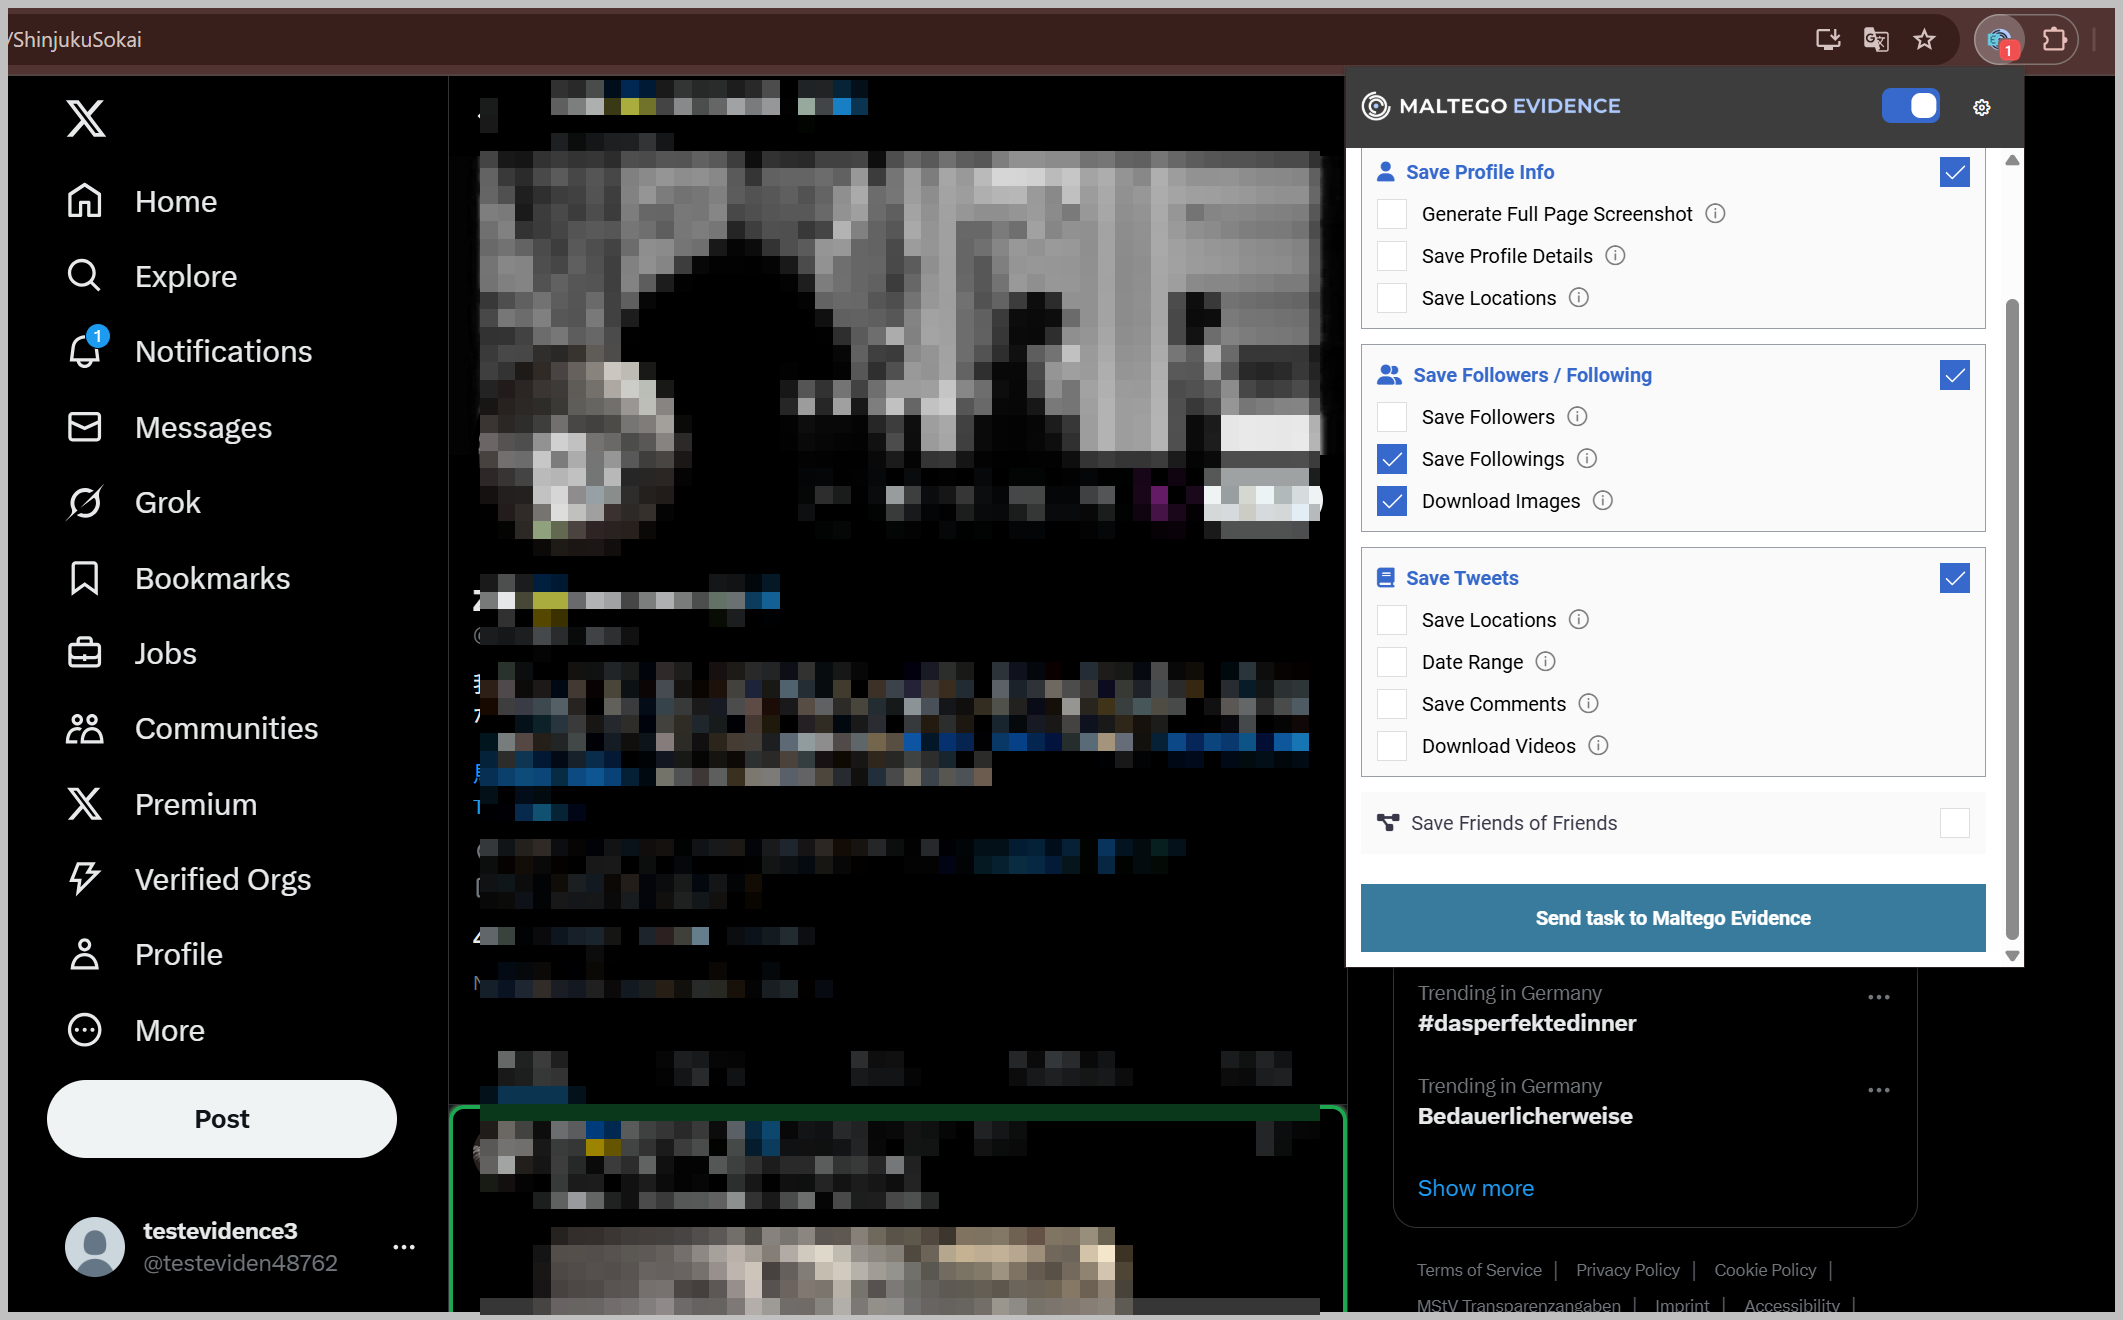2123x1320 pixels.
Task: Click the Maltego Evidence extension icon
Action: click(2000, 40)
